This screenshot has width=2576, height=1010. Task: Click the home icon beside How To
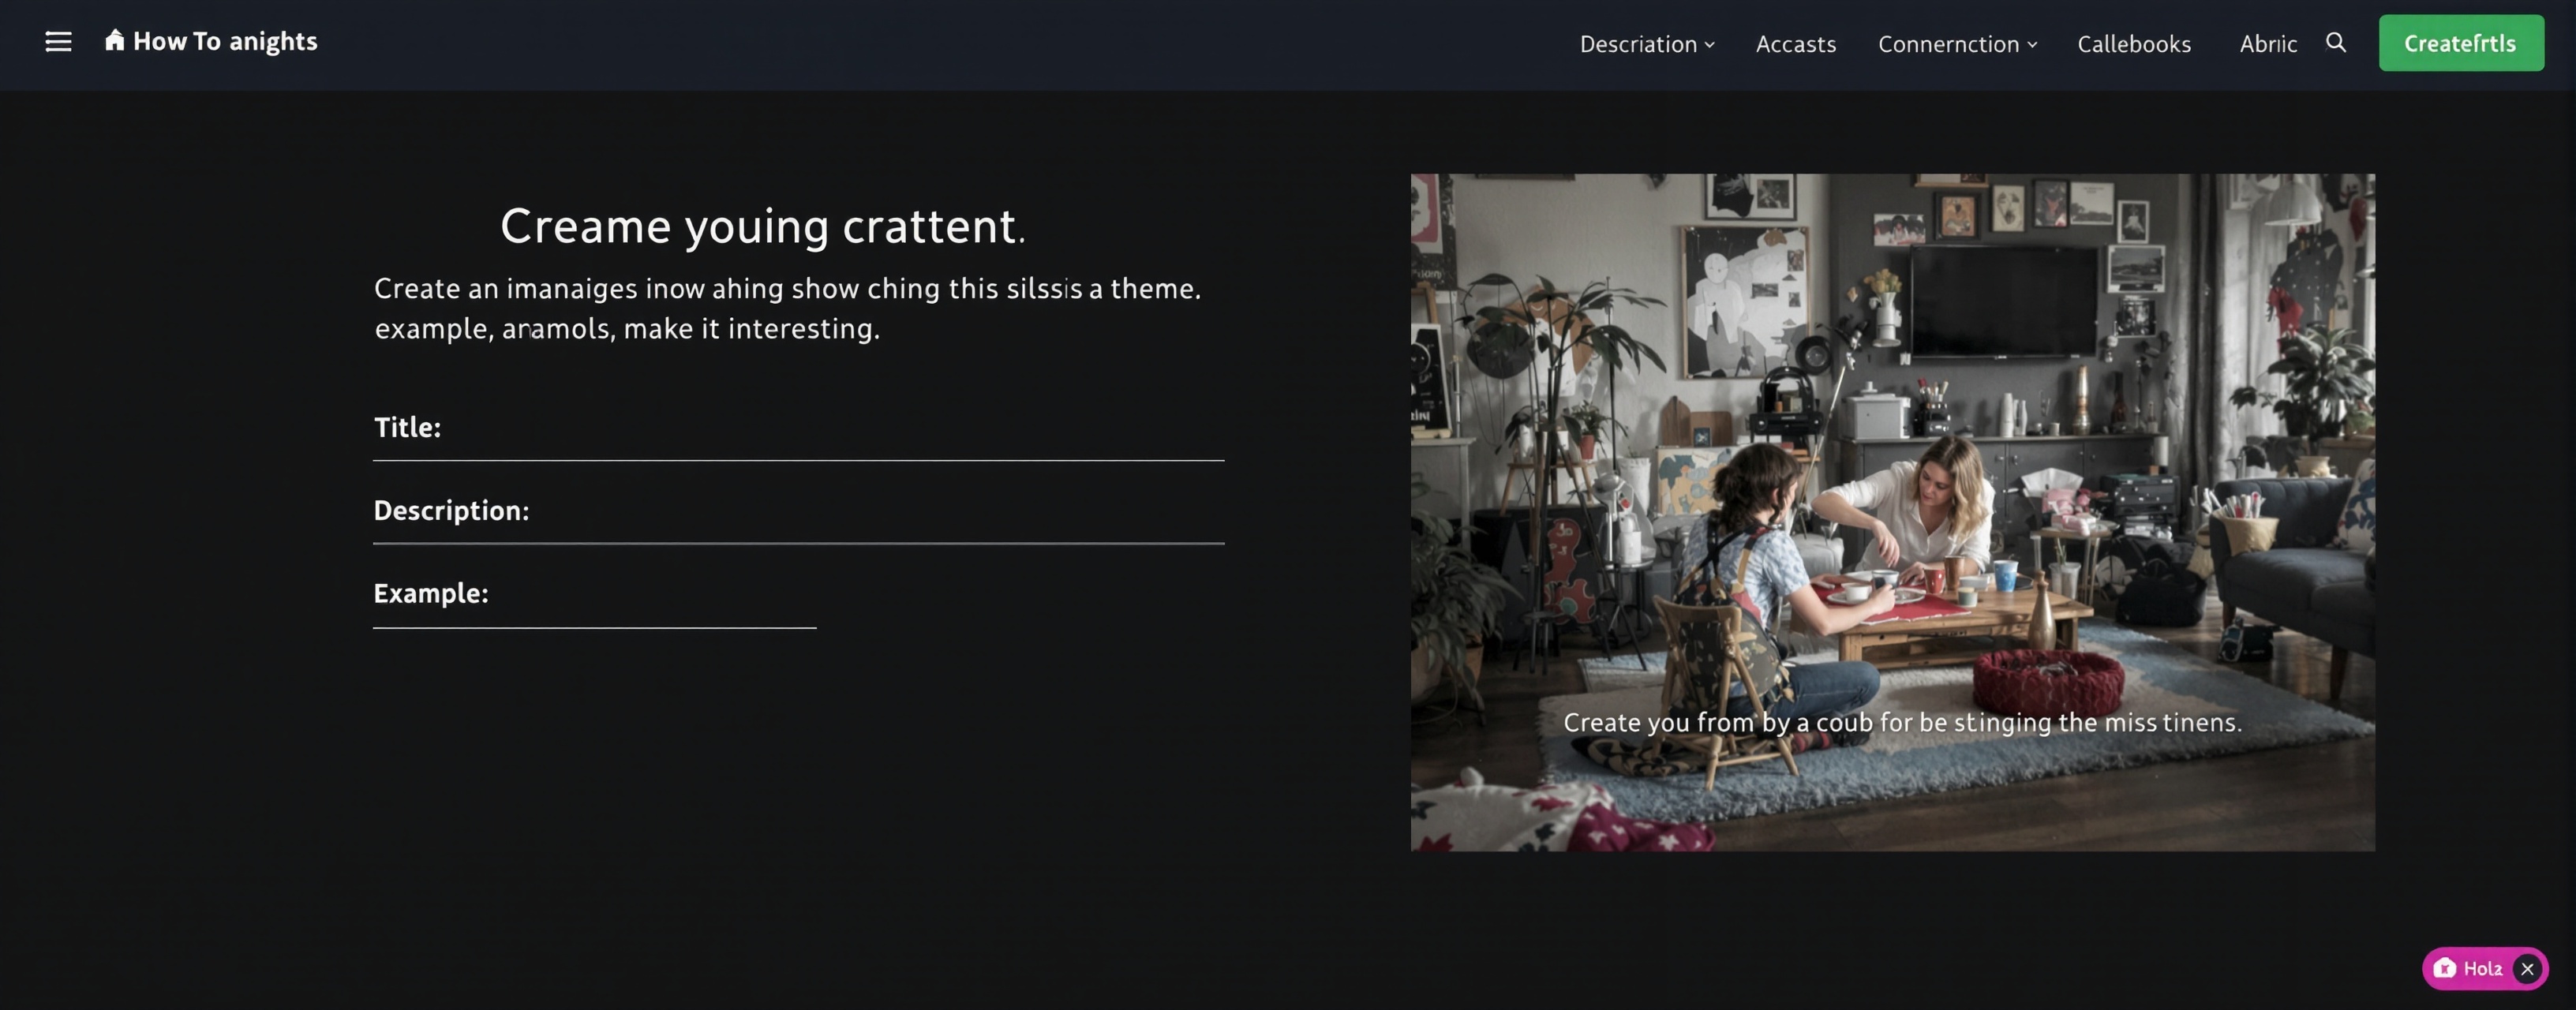[115, 40]
